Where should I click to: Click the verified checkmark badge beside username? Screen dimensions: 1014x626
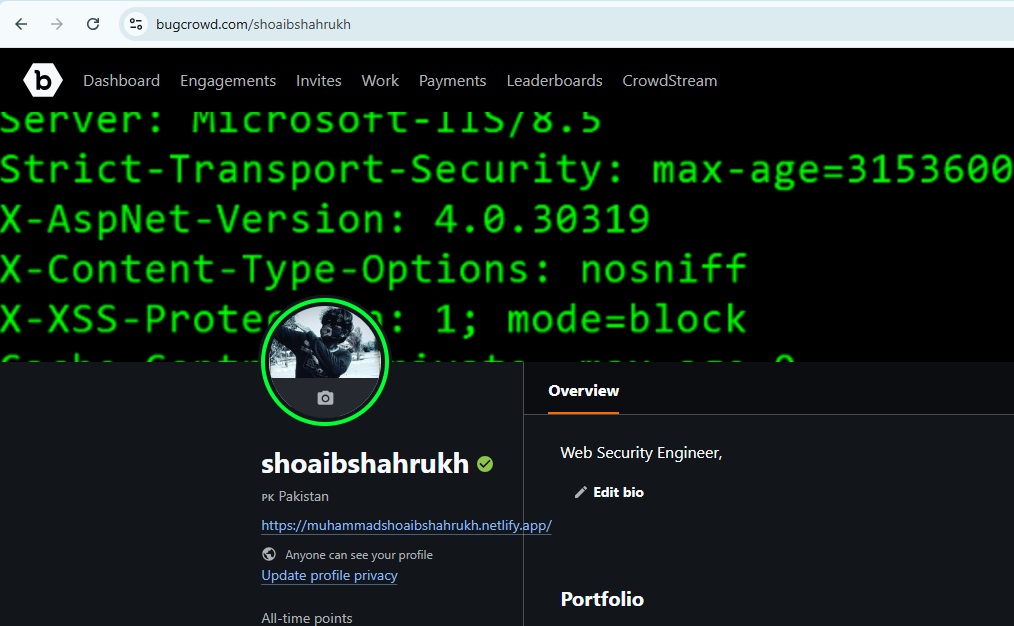pyautogui.click(x=485, y=464)
